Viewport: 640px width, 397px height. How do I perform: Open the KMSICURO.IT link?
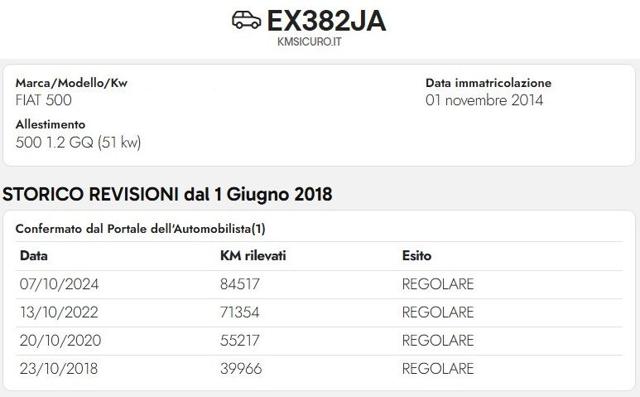(x=309, y=42)
